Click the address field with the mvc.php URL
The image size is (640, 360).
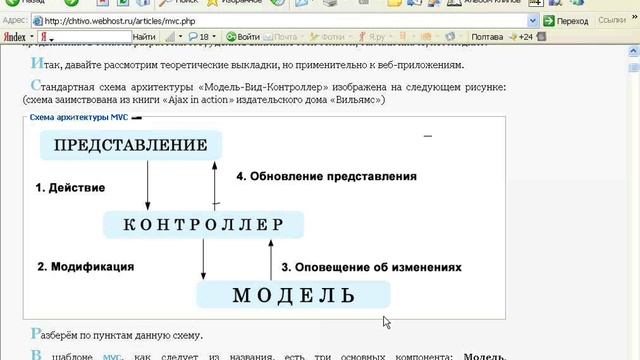[284, 21]
